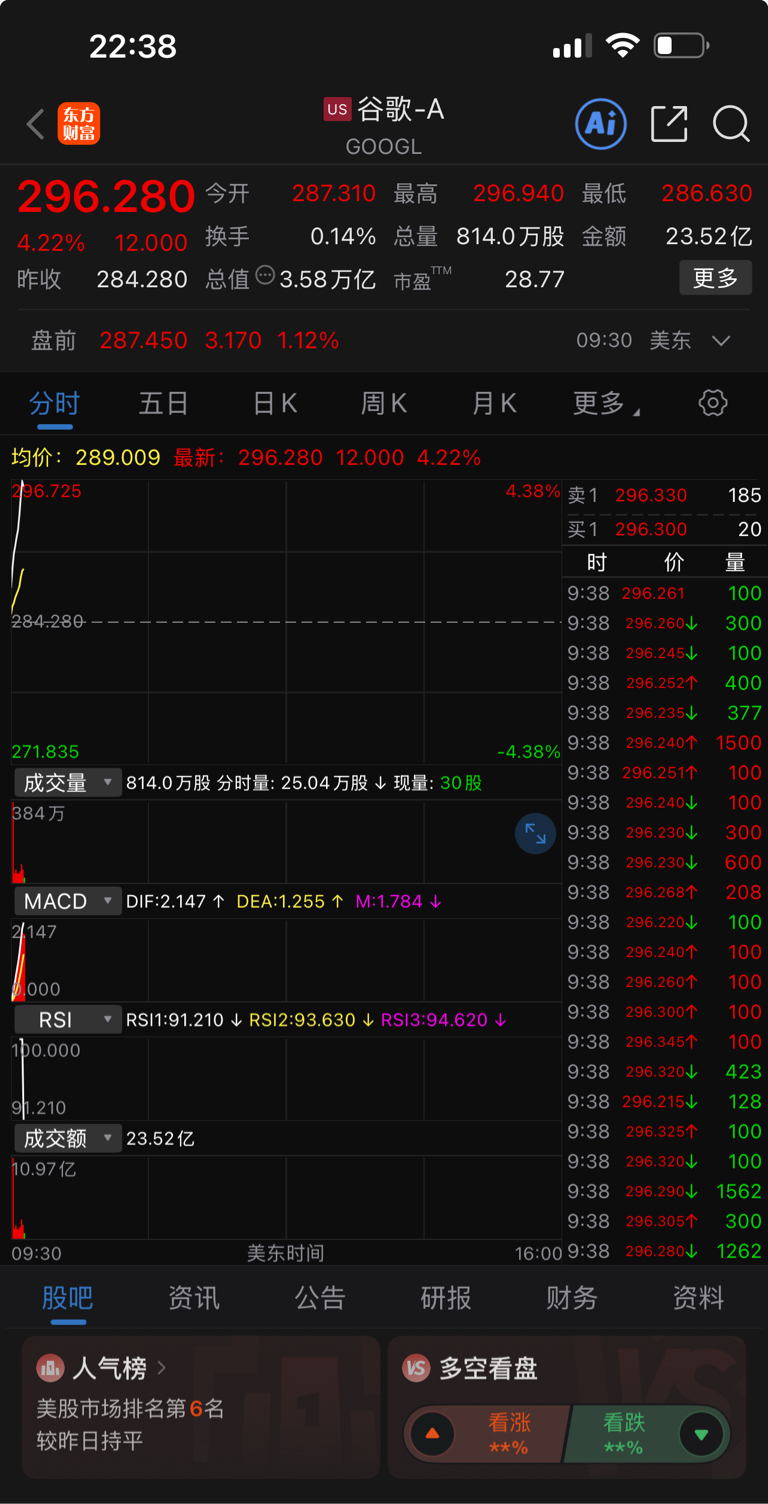Tap the share export icon
Viewport: 768px width, 1504px height.
pyautogui.click(x=669, y=123)
